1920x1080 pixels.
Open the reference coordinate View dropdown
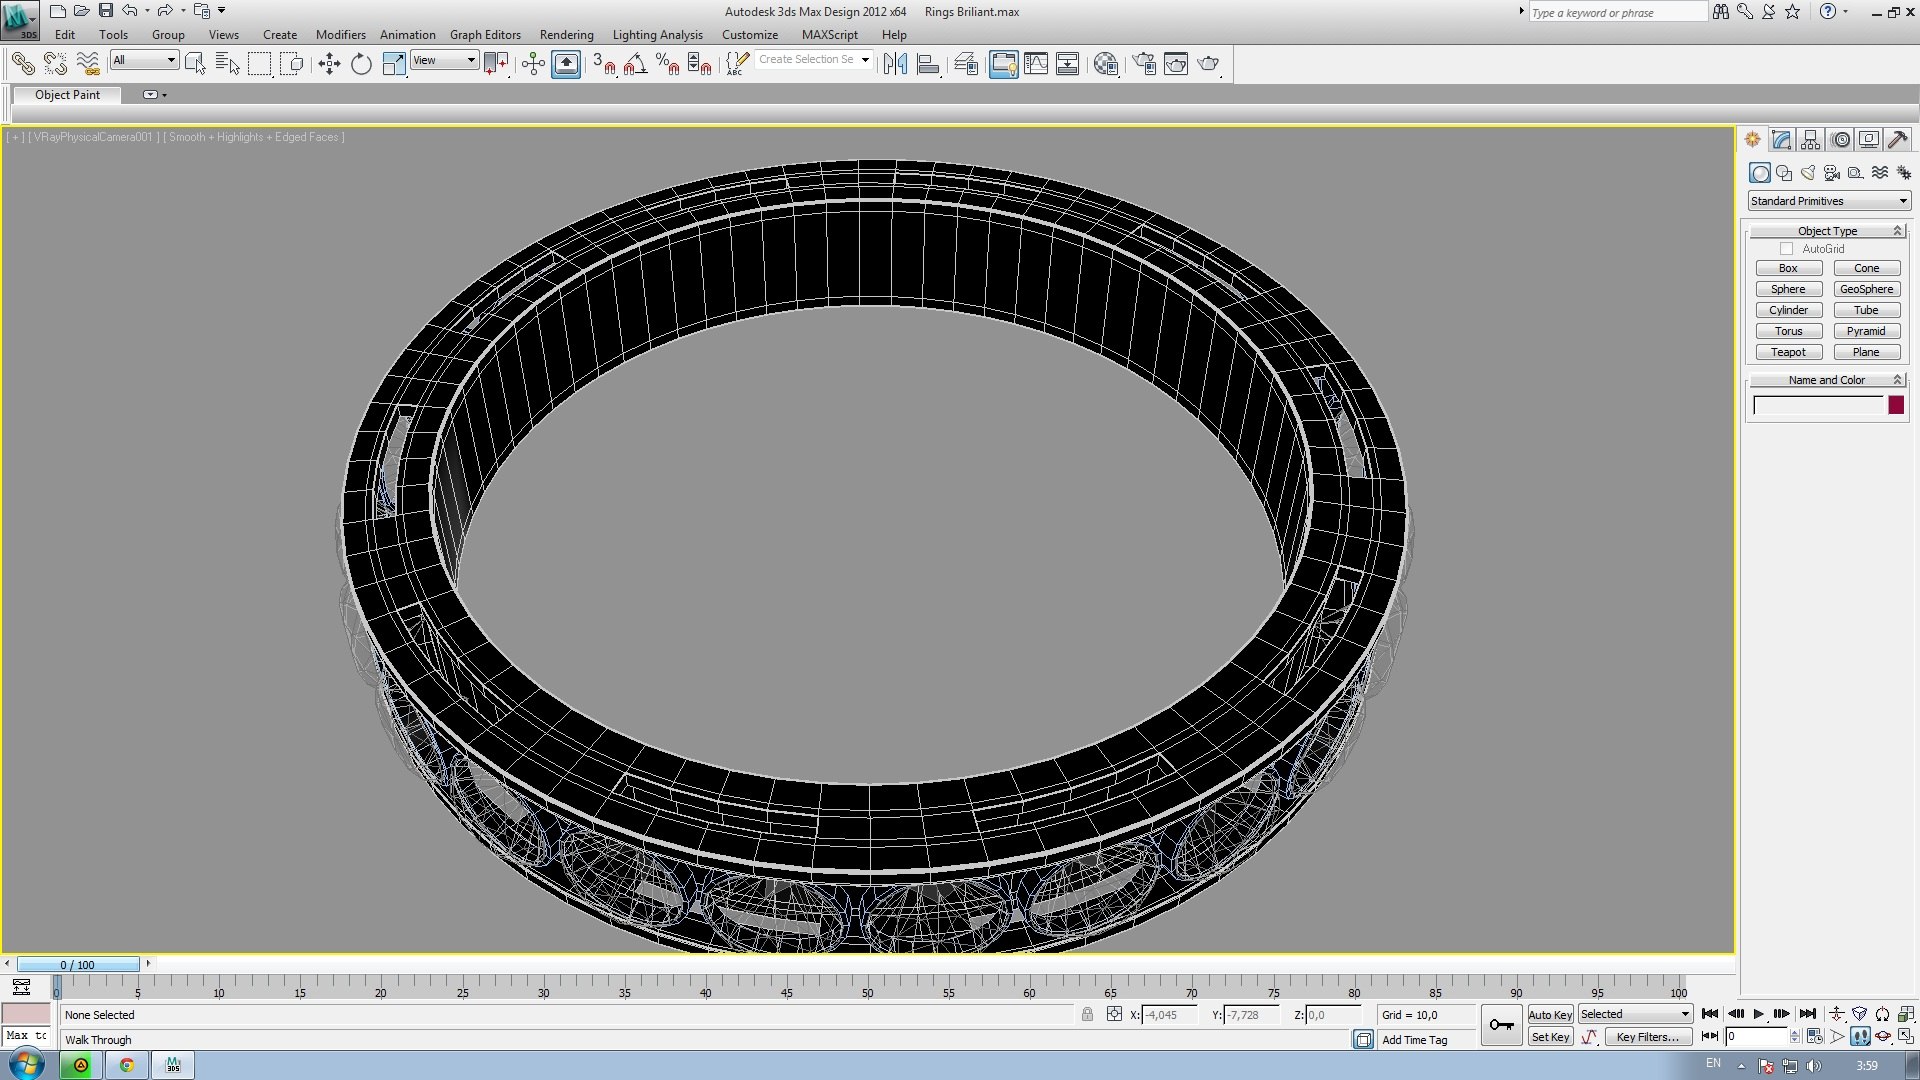[x=444, y=60]
